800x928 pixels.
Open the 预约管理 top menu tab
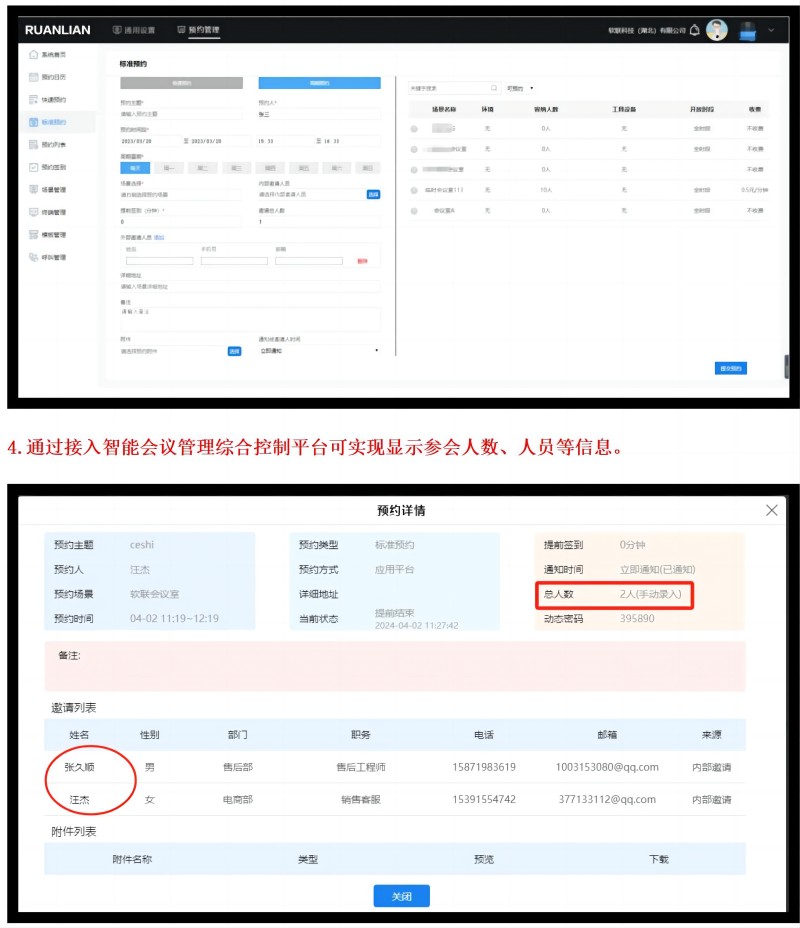(198, 30)
